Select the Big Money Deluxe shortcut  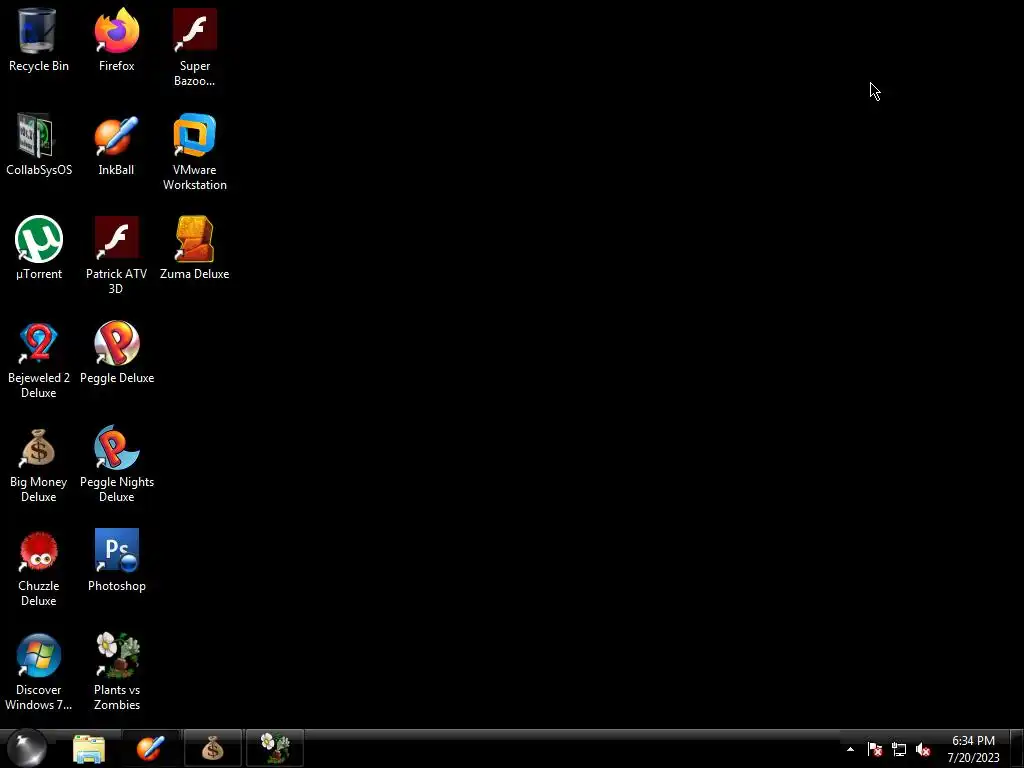39,463
